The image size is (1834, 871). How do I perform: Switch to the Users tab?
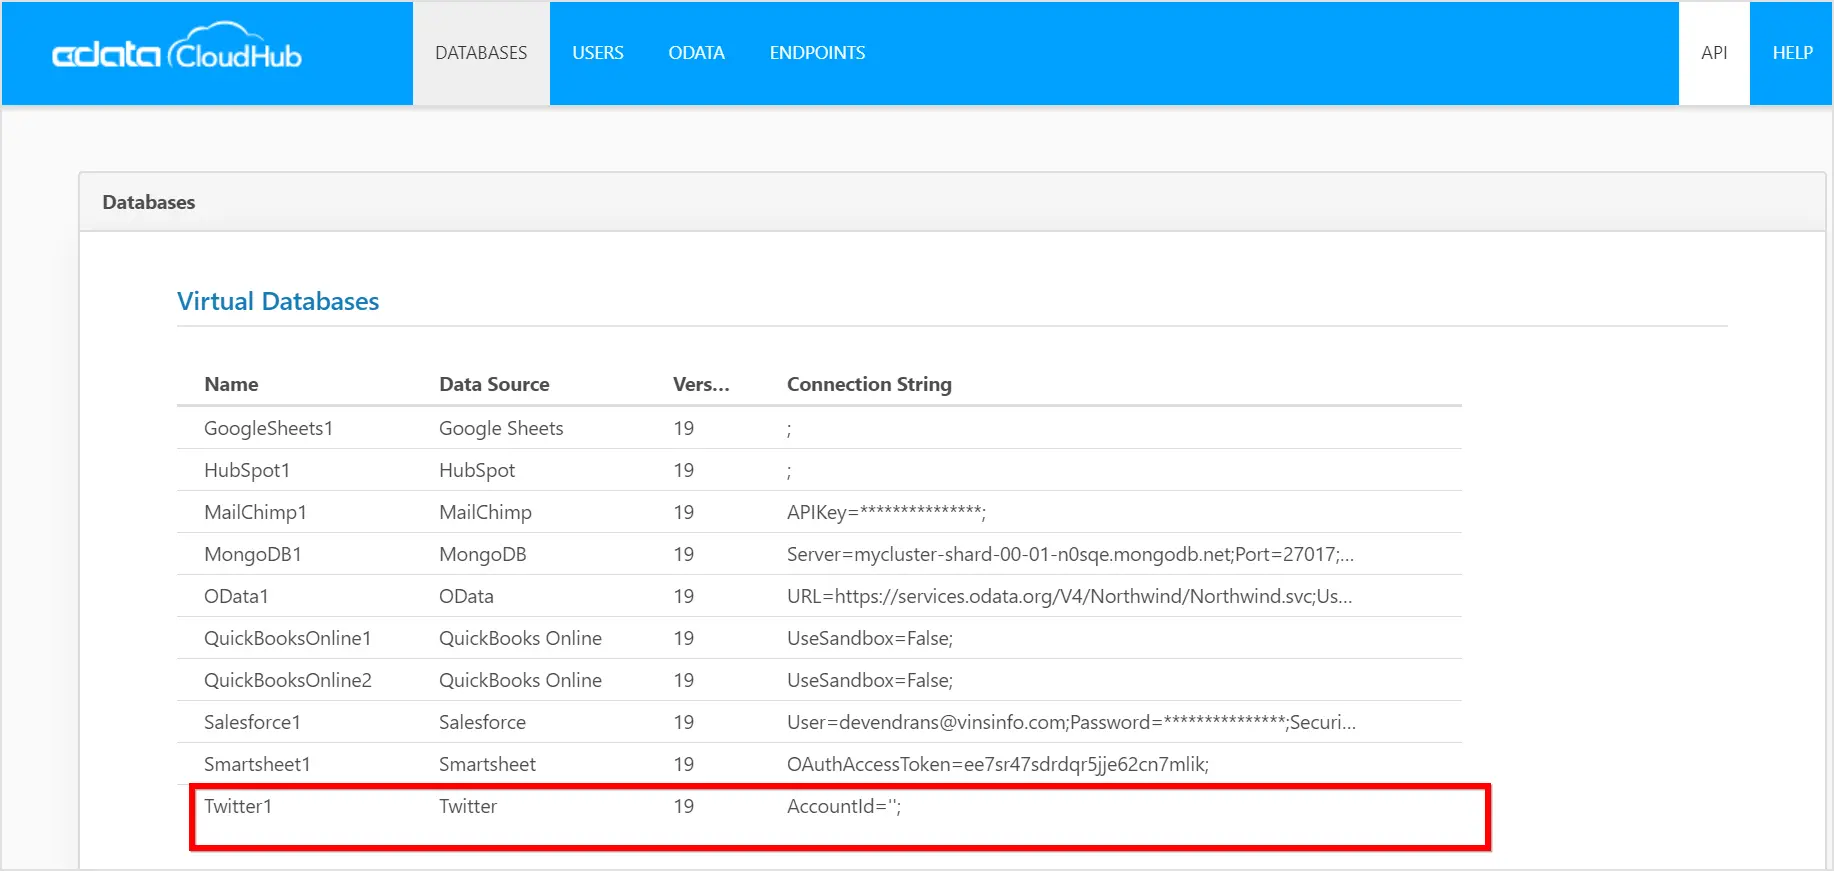click(x=598, y=53)
